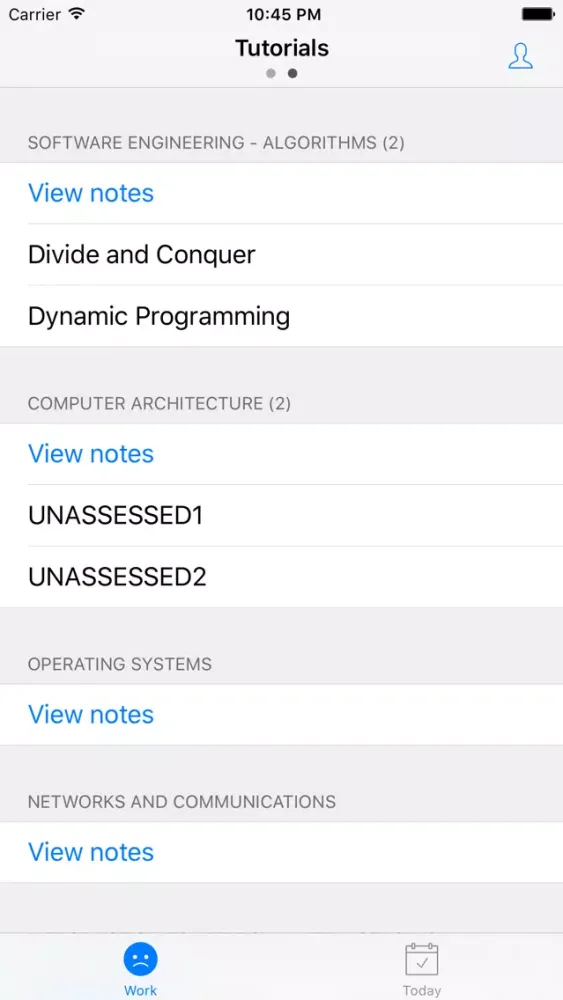Tap the Wi-Fi signal icon
The image size is (563, 1000).
click(77, 13)
